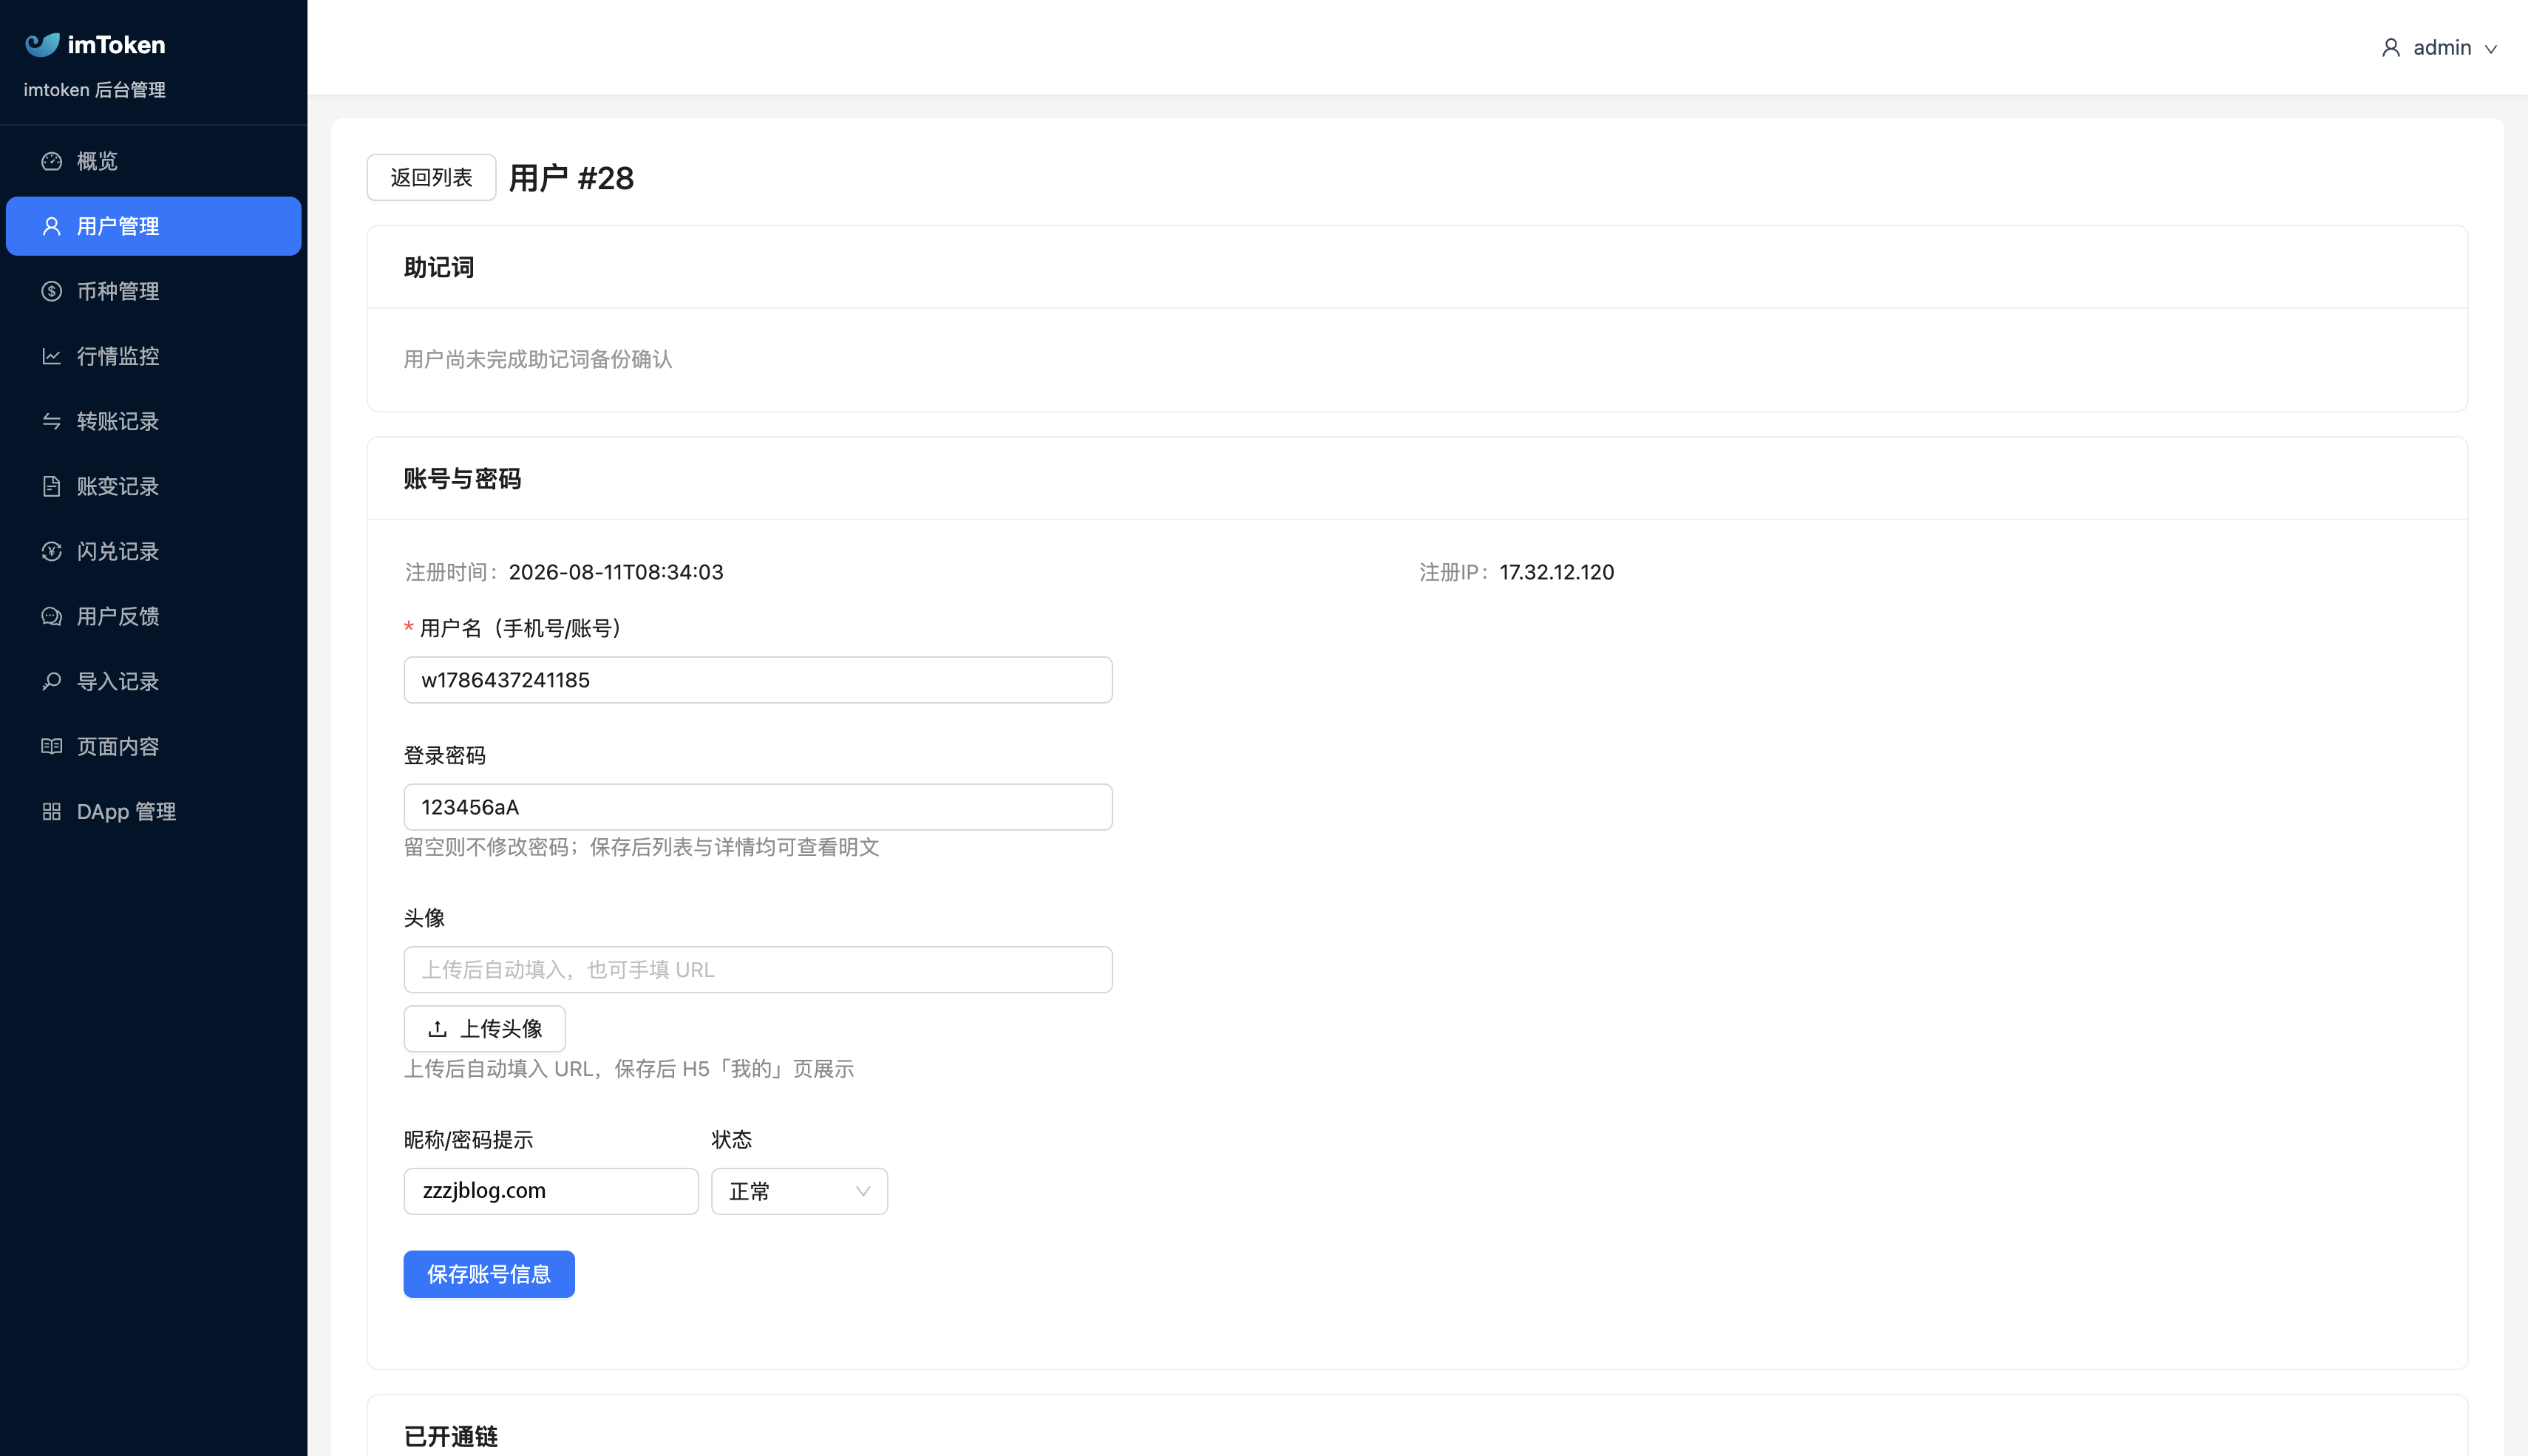This screenshot has width=2528, height=1456.
Task: Navigate to 转账记录 in sidebar
Action: 153,421
